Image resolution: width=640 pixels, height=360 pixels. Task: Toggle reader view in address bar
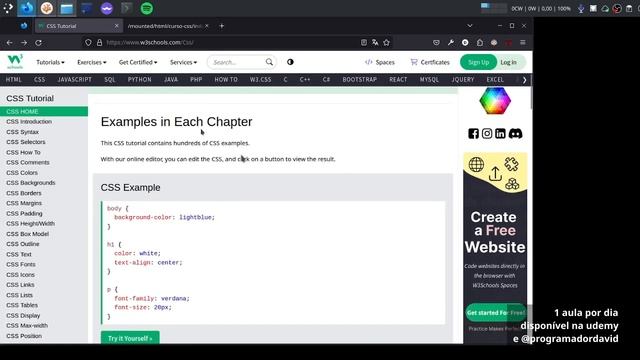coord(364,42)
